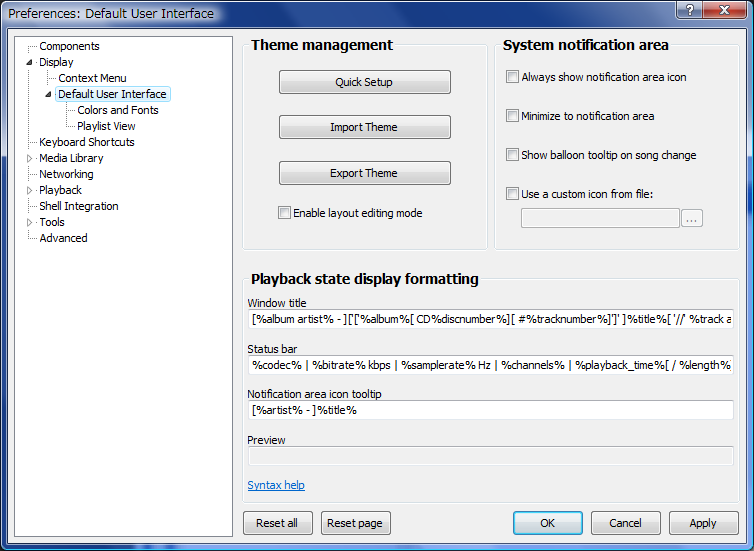Click into the Window title format field
This screenshot has height=551, width=754.
(490, 319)
